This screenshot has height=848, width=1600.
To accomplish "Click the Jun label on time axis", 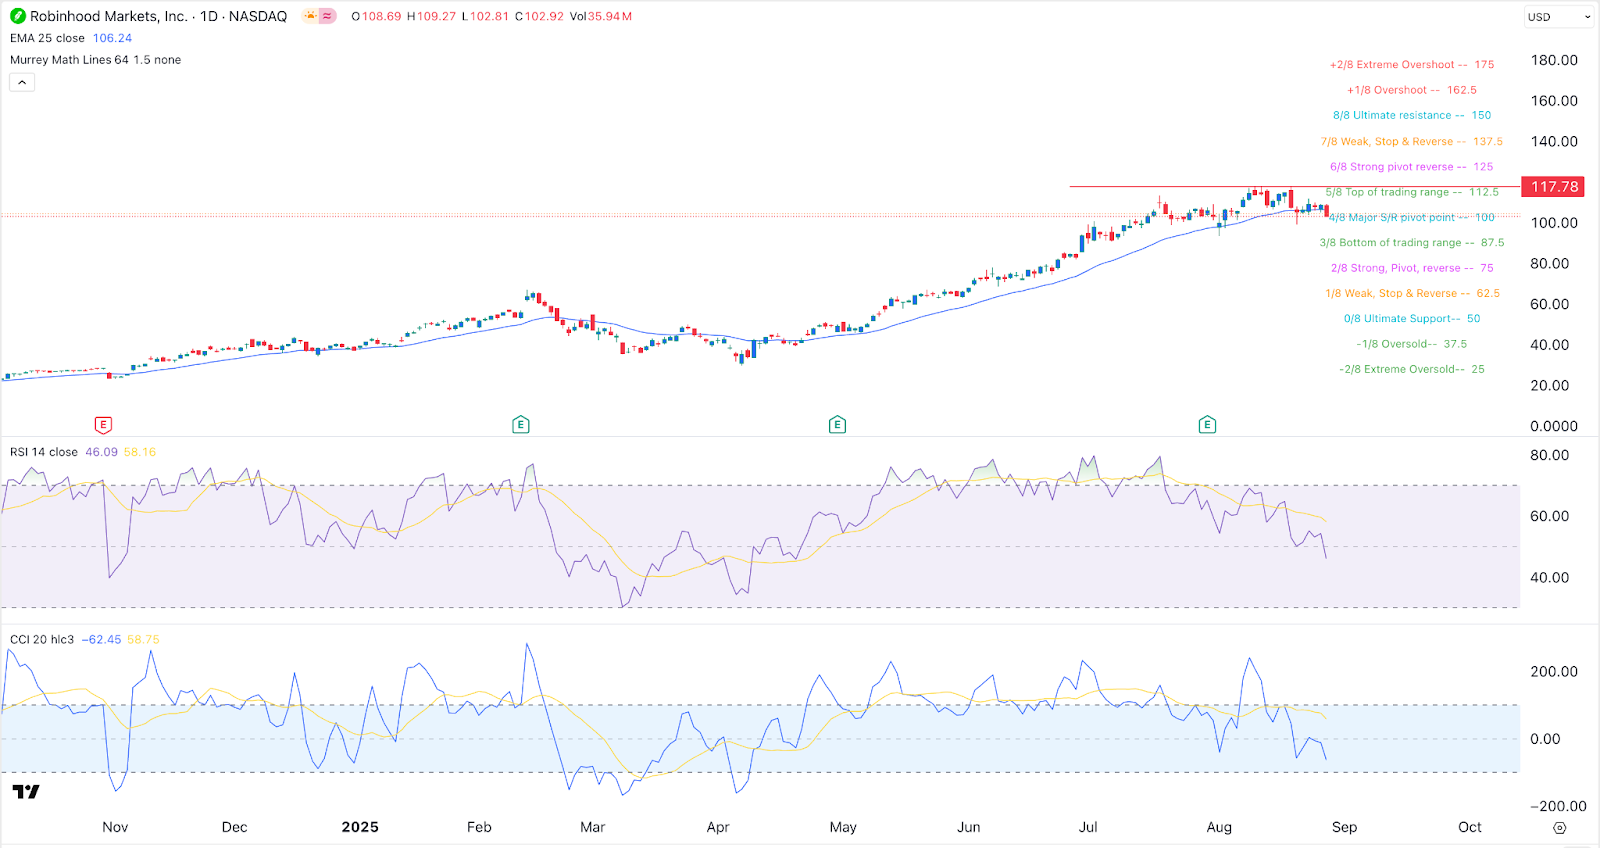I will coord(969,827).
